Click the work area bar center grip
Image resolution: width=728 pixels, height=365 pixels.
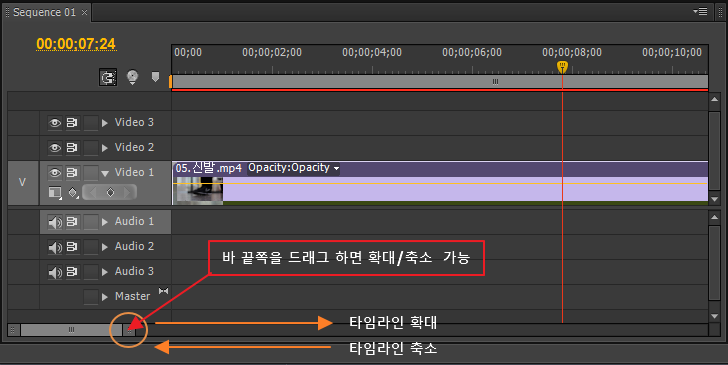495,82
